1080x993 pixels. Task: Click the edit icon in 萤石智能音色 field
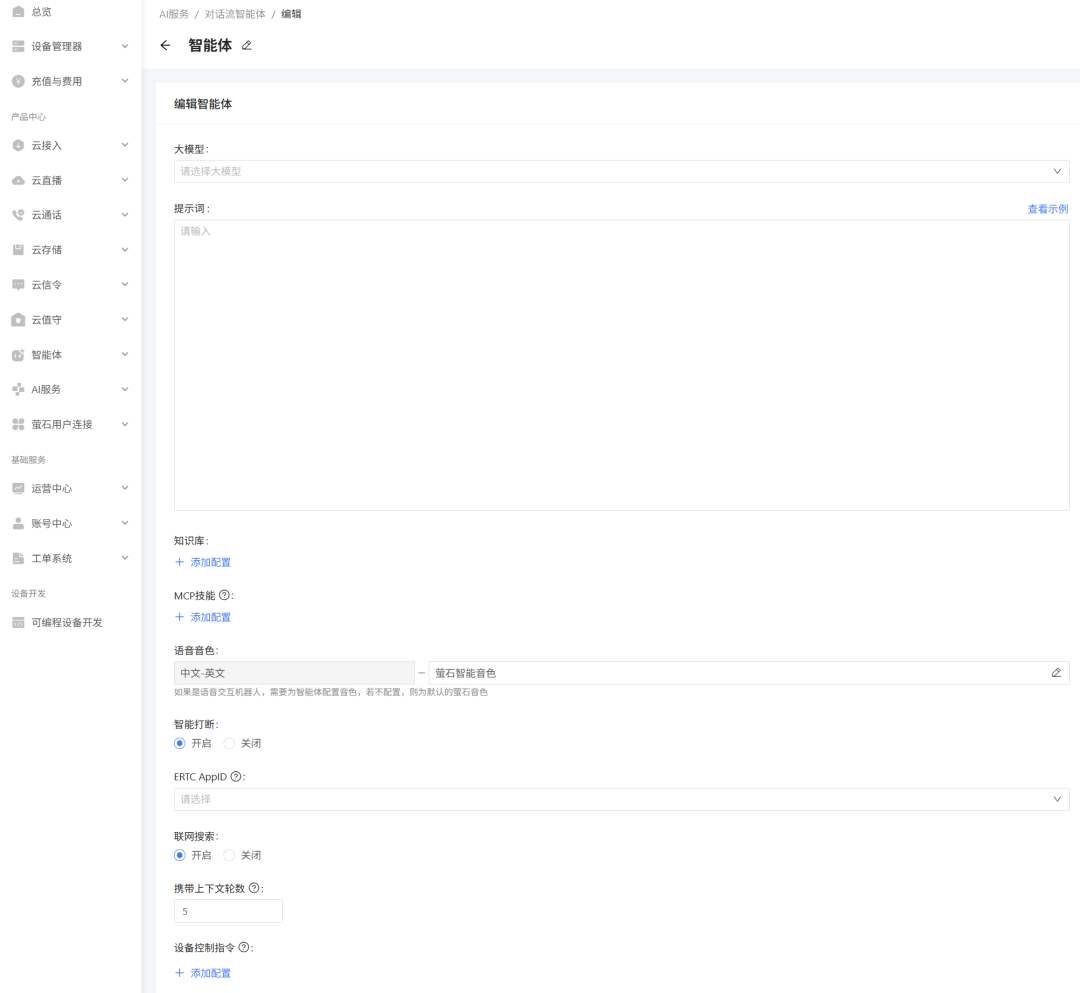(x=1056, y=673)
